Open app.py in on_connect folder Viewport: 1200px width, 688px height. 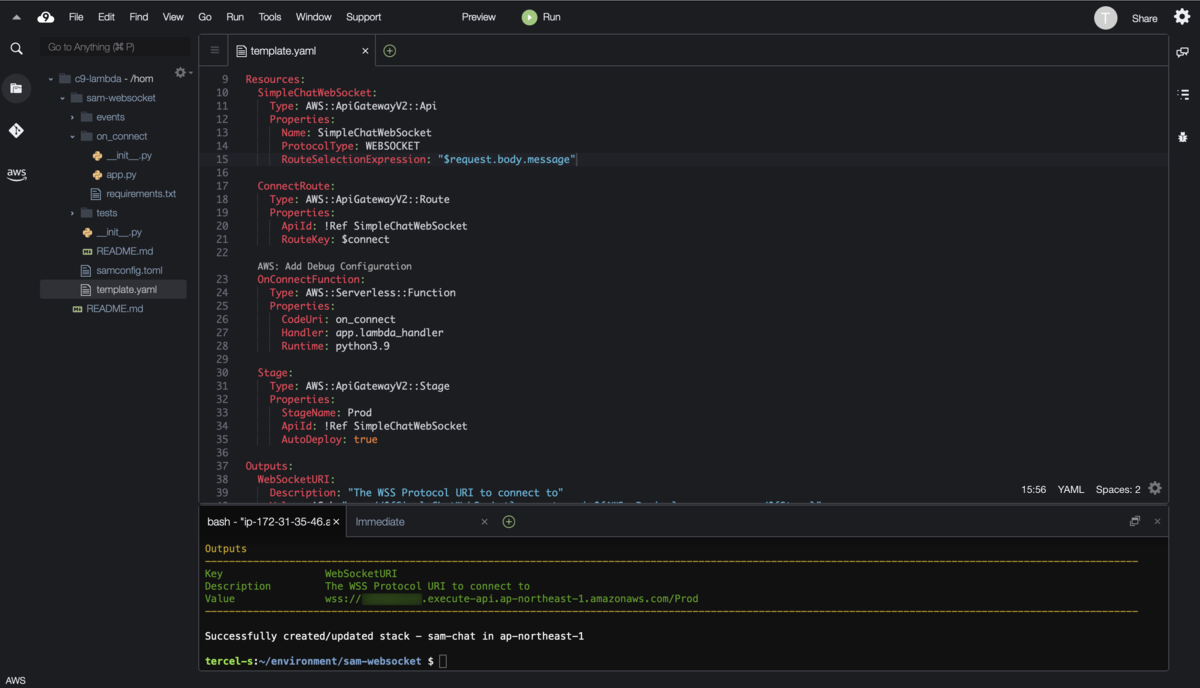[121, 175]
